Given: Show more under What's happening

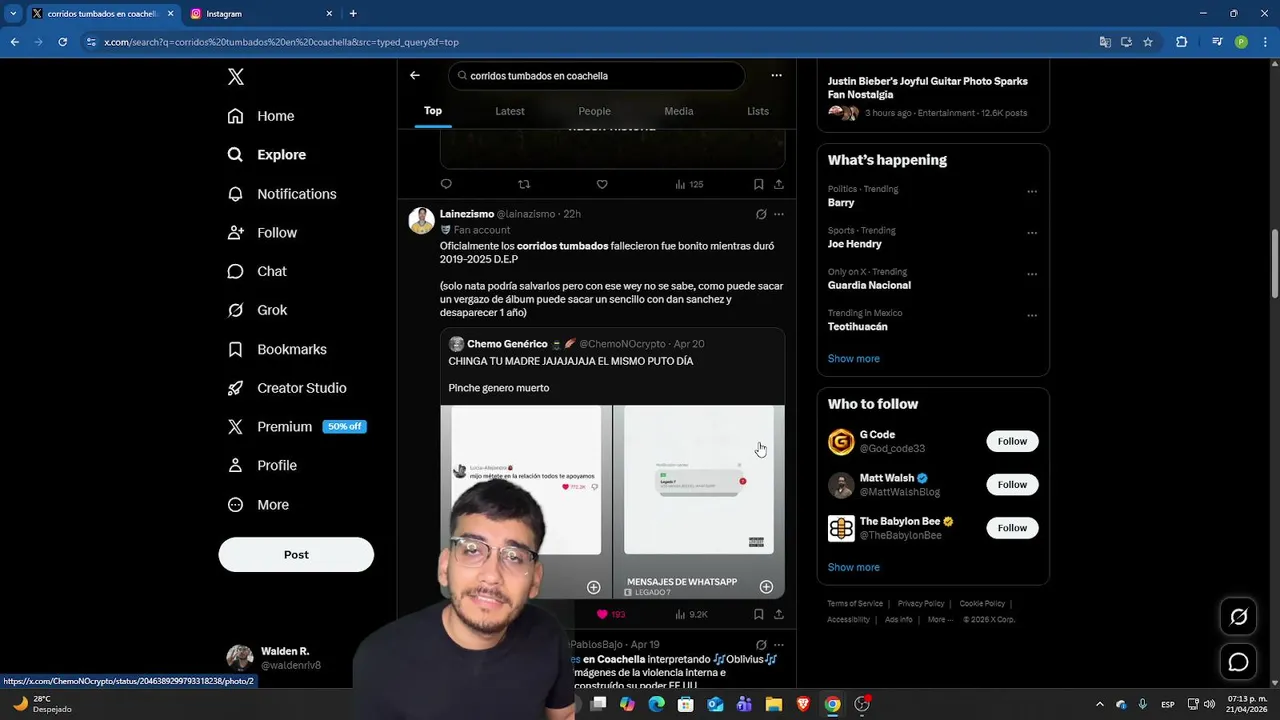Looking at the screenshot, I should [x=854, y=359].
